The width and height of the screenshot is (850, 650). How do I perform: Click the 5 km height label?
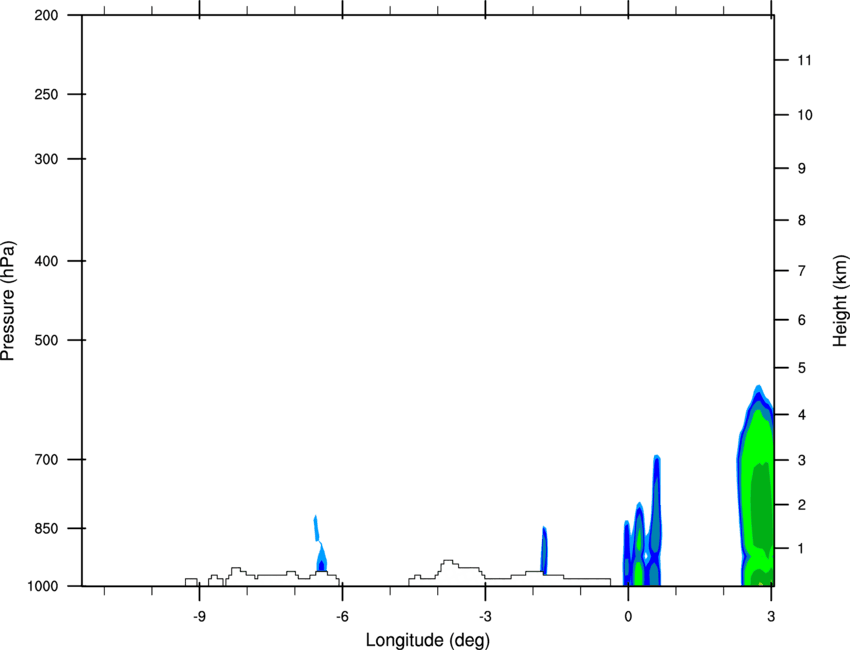[x=802, y=368]
